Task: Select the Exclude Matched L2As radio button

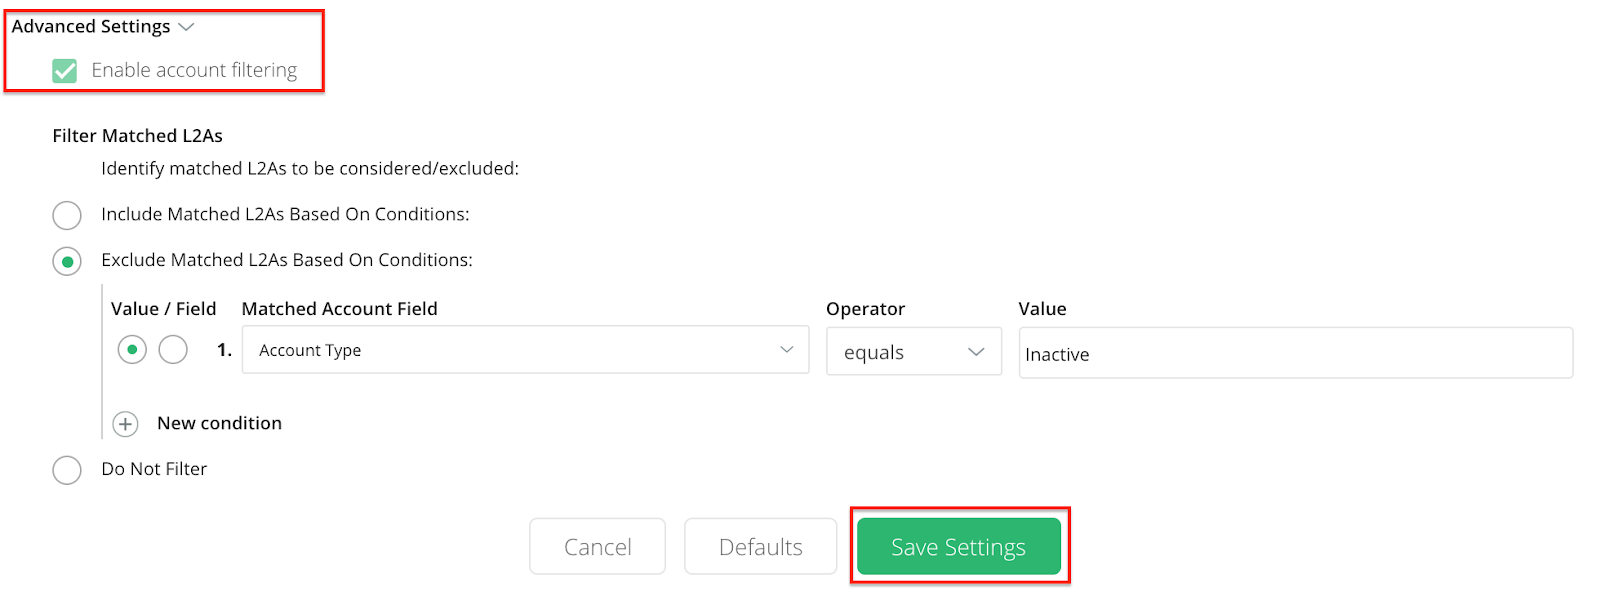Action: pyautogui.click(x=67, y=261)
